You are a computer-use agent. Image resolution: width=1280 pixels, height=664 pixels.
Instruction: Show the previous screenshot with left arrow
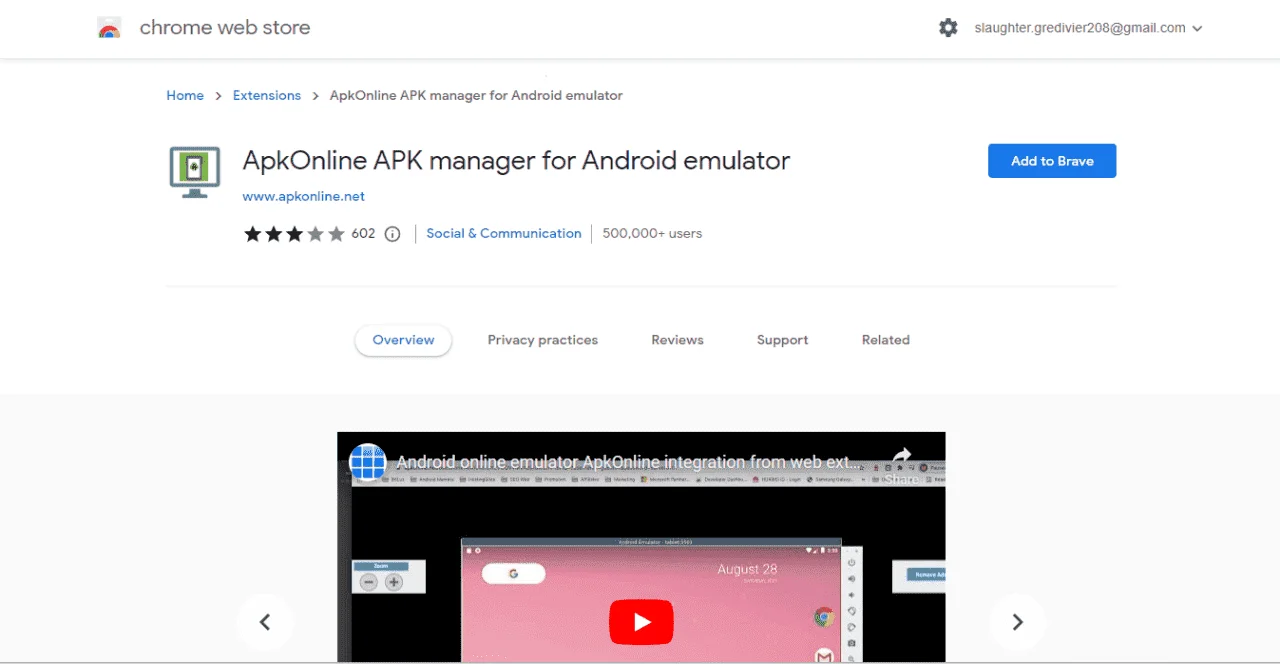point(265,622)
